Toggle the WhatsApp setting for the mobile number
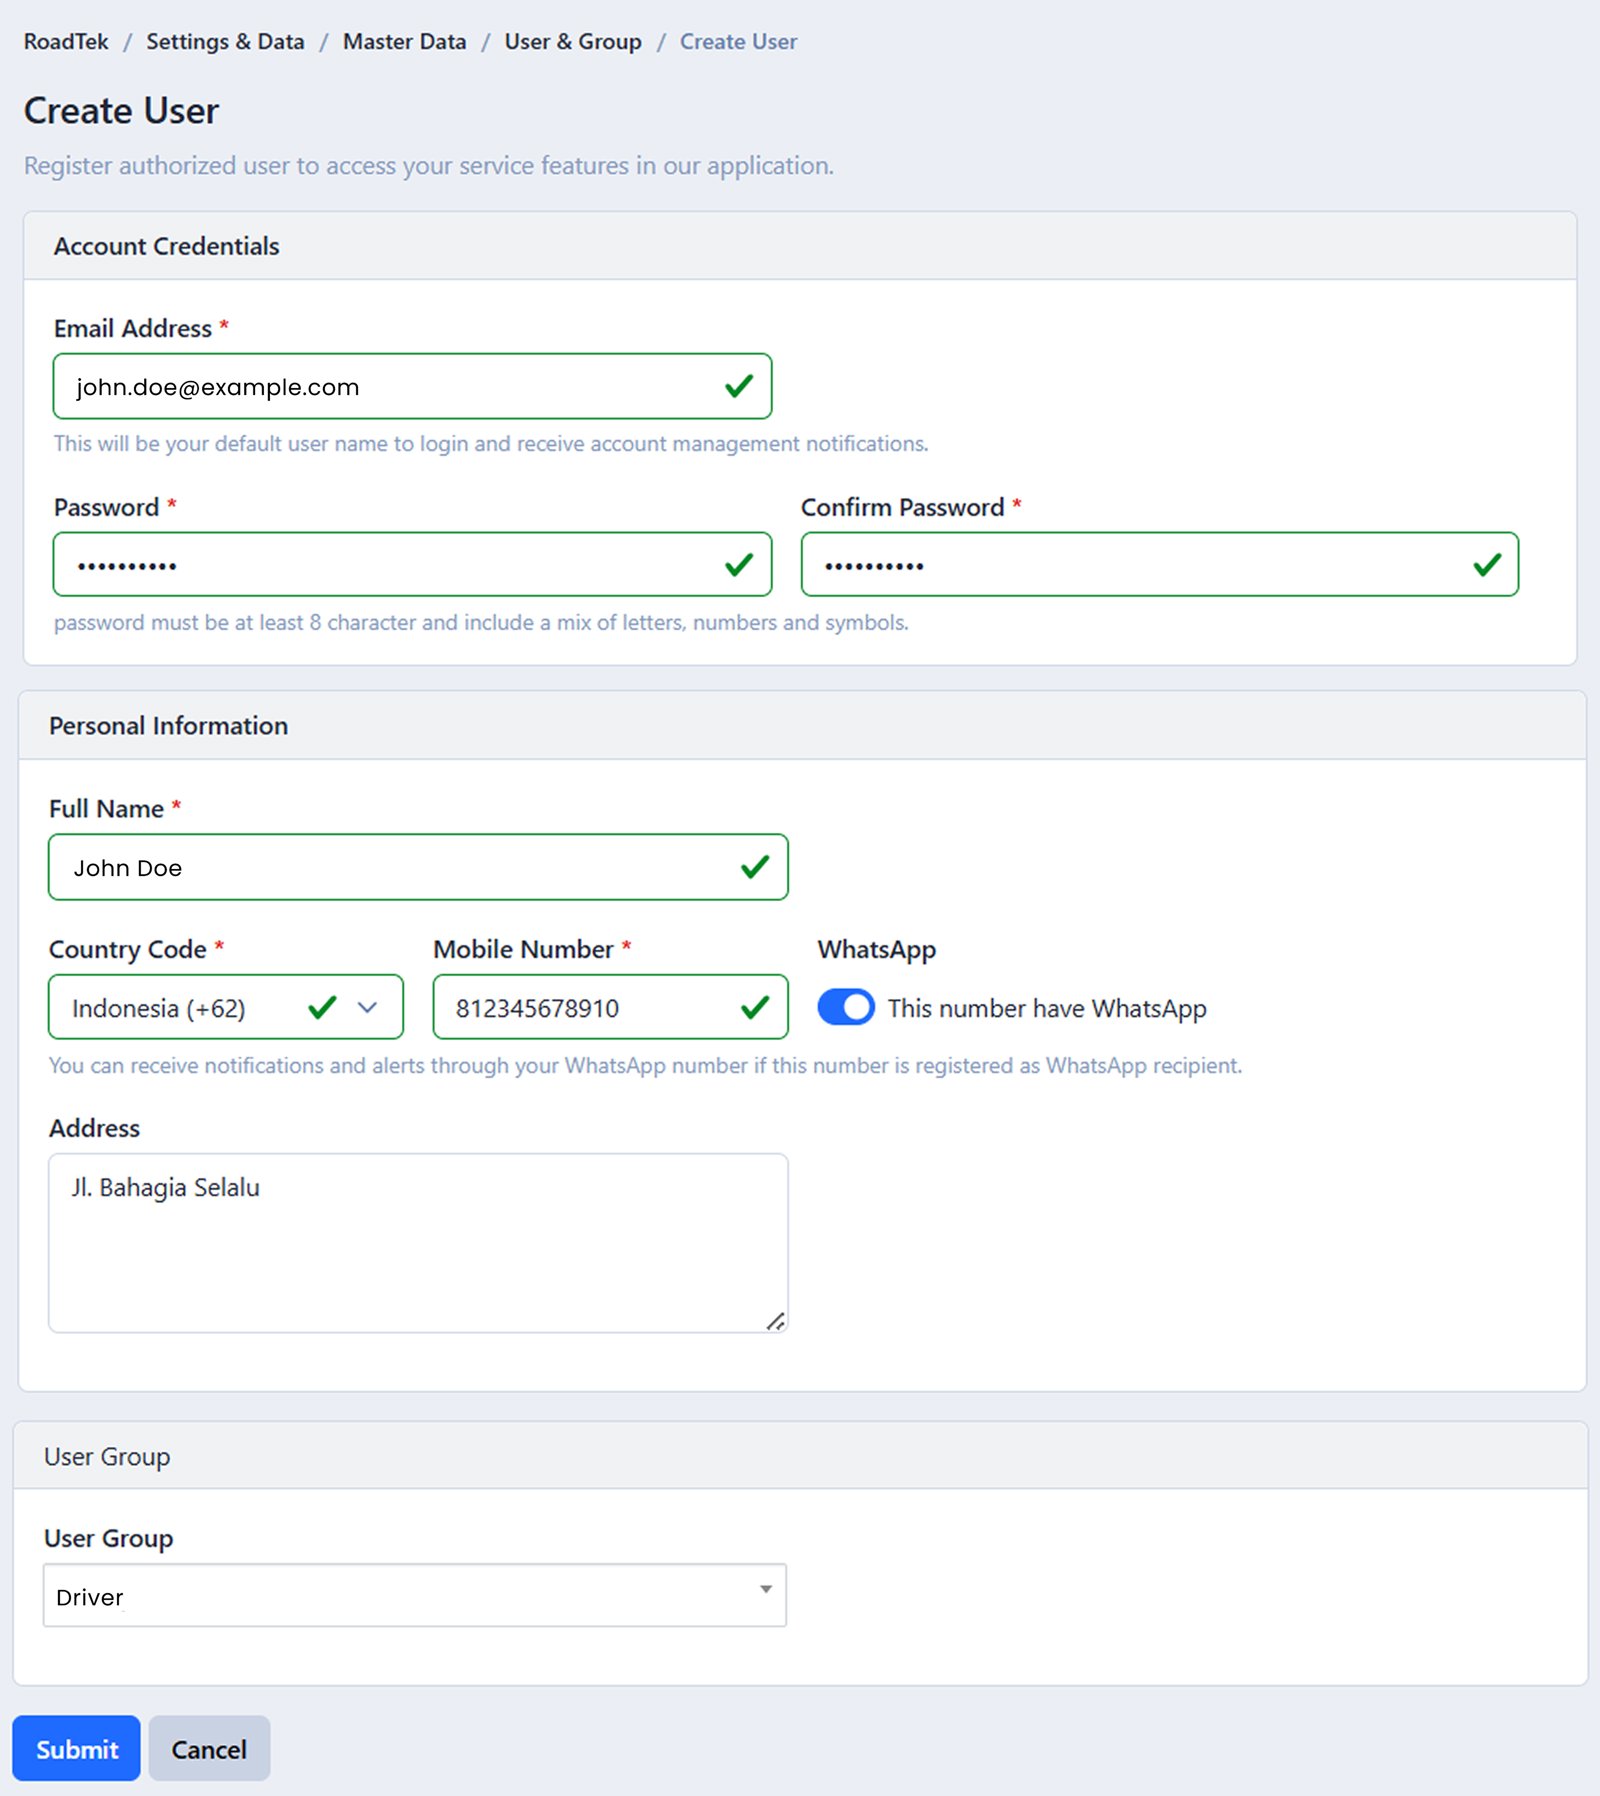This screenshot has height=1796, width=1600. pos(845,1008)
